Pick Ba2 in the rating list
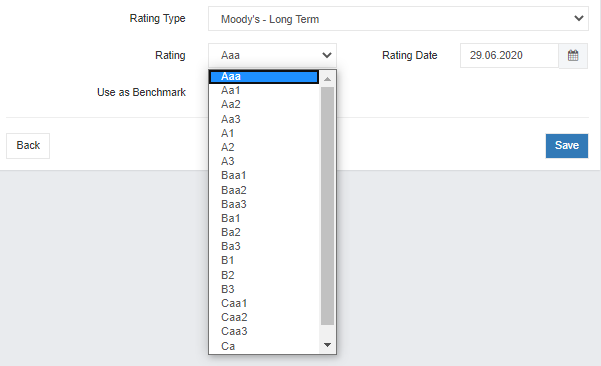 click(x=264, y=232)
